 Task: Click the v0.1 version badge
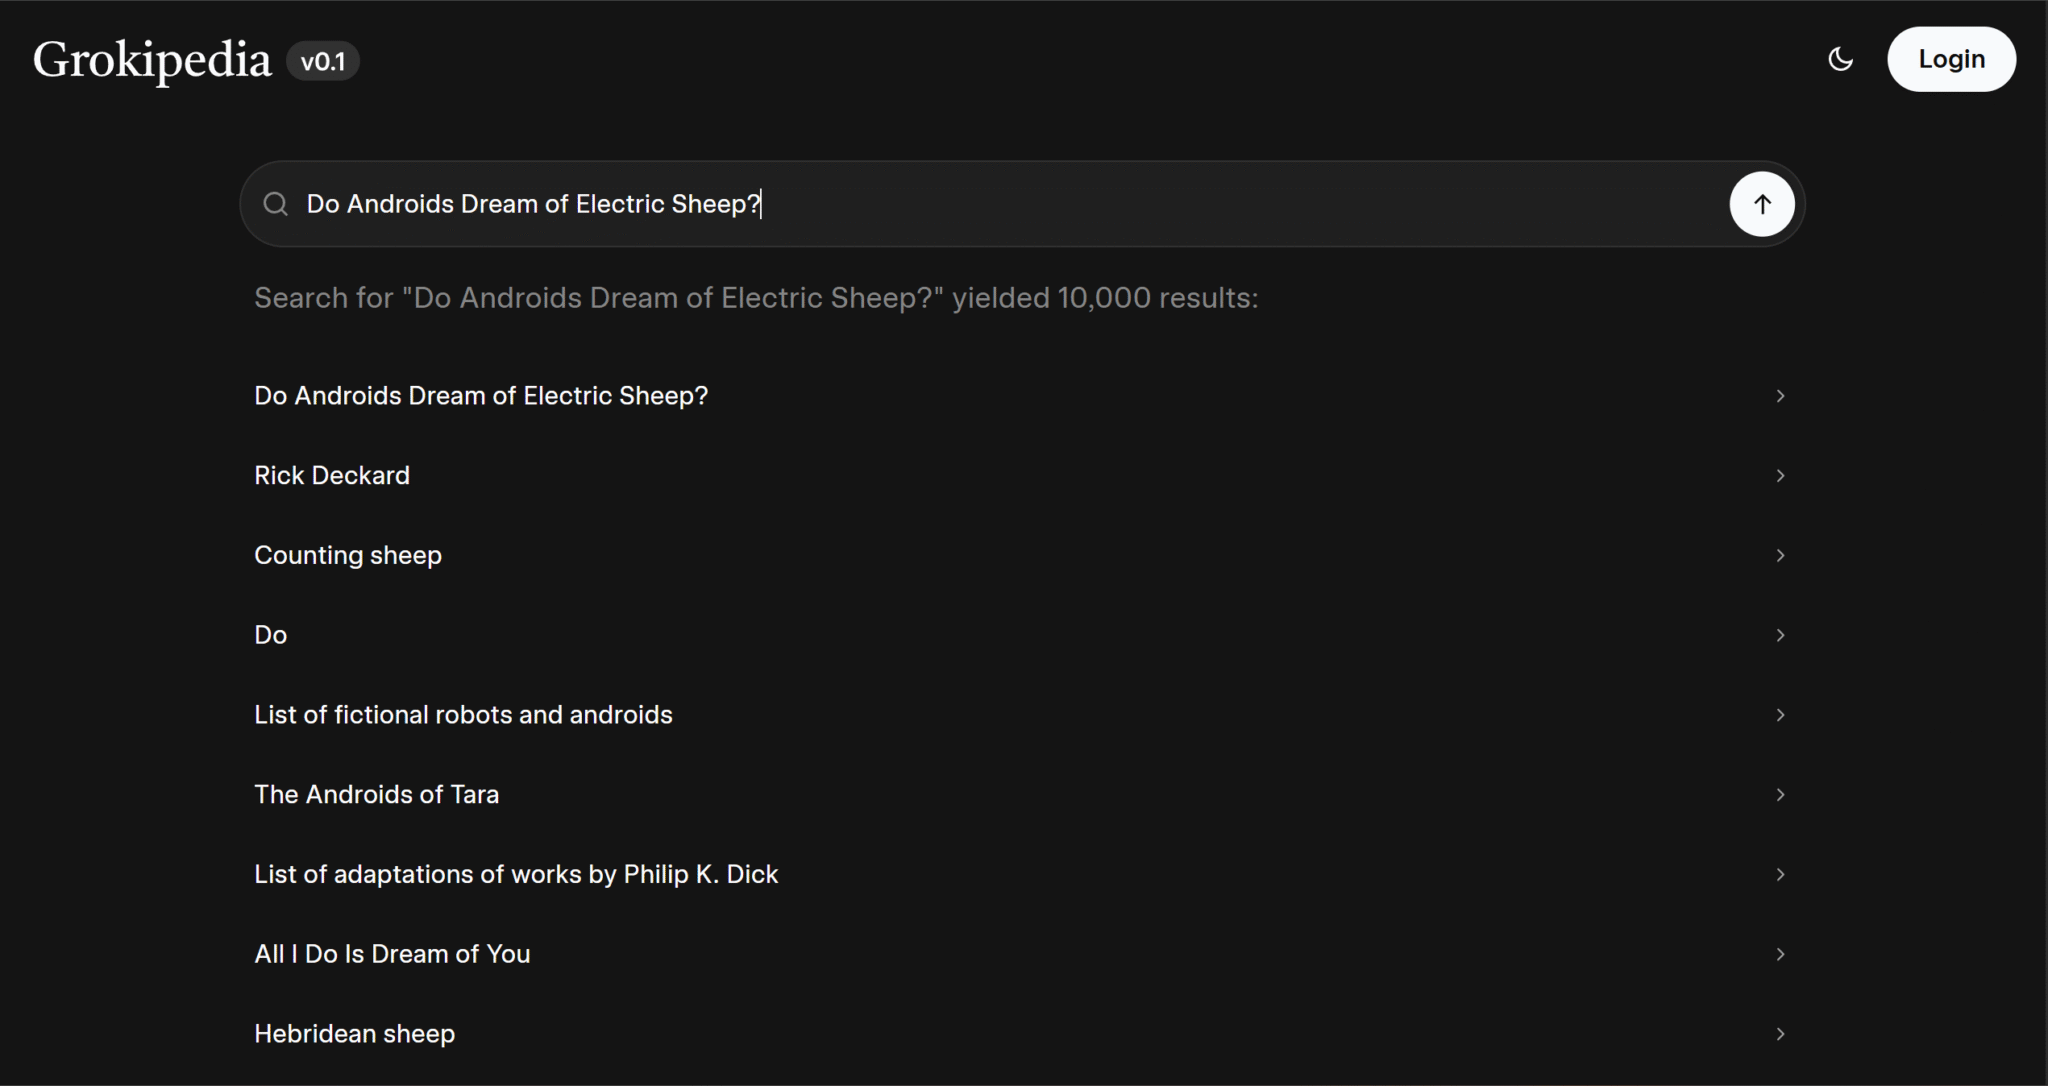[322, 61]
